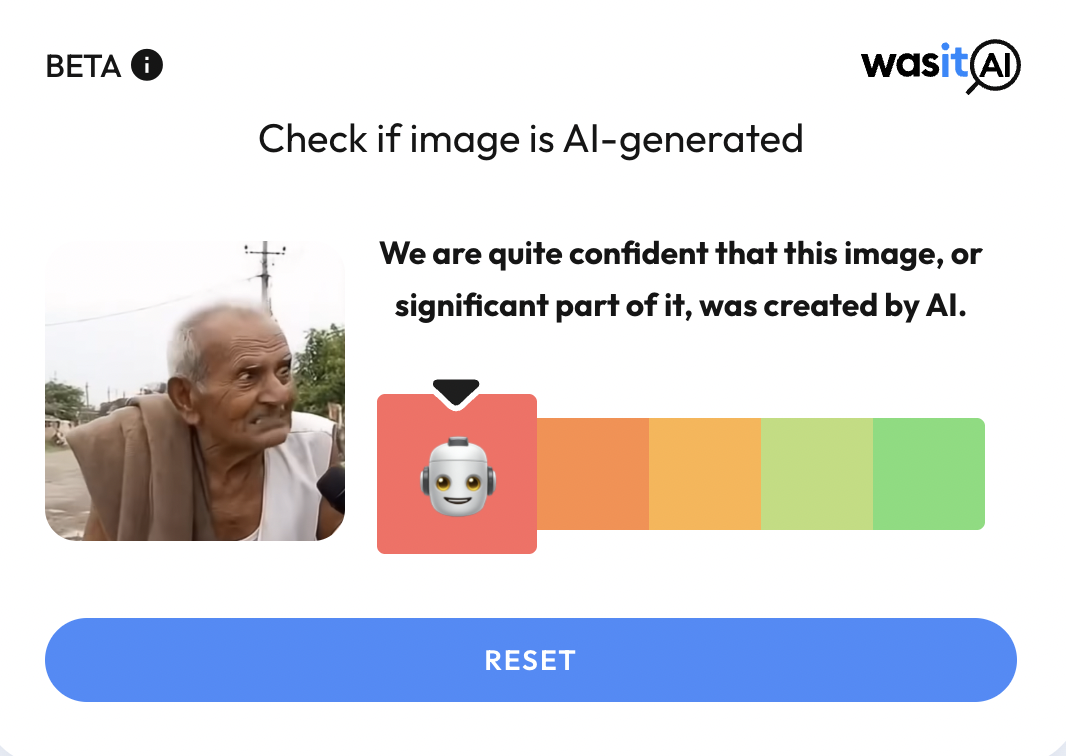Click the light green scale segment
Viewport: 1066px width, 756px height.
(817, 474)
